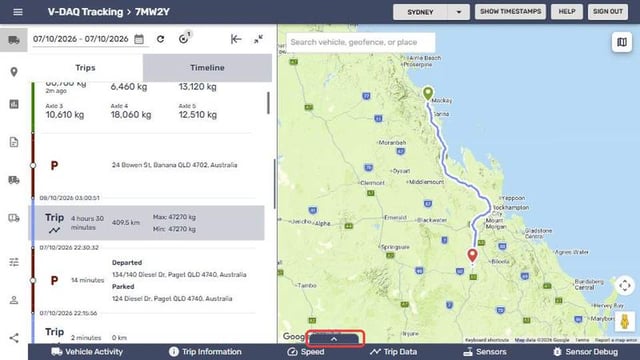Click the V-DAQ Tracking breadcrumb
The width and height of the screenshot is (640, 360).
[x=85, y=12]
